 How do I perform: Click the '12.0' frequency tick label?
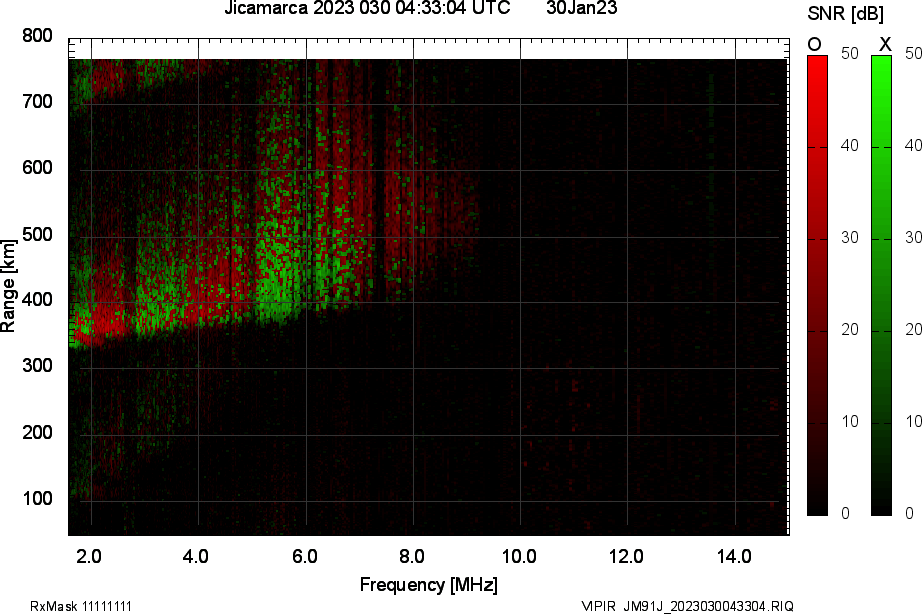coord(626,556)
